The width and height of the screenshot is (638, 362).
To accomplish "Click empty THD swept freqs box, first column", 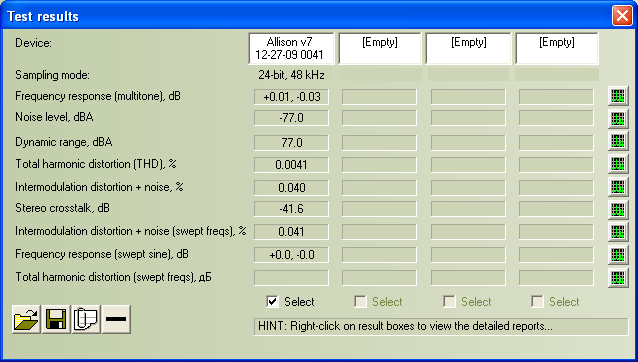I will [291, 278].
